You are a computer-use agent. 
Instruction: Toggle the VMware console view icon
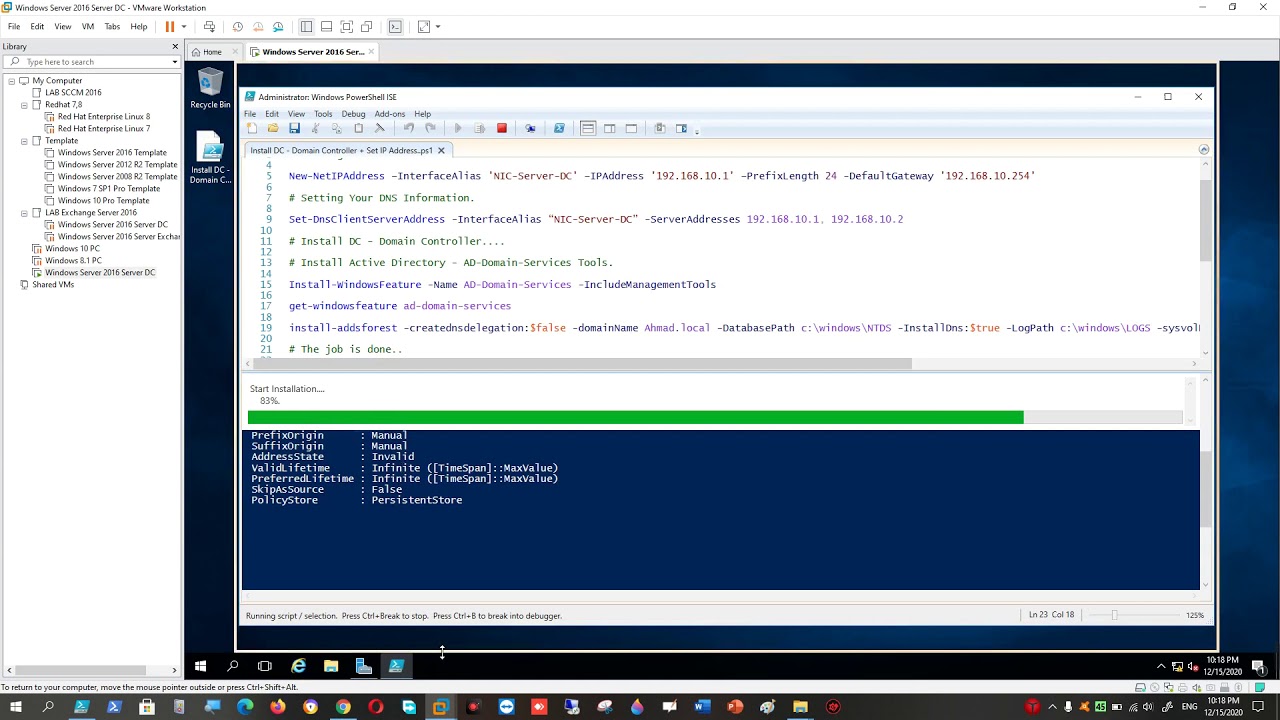tap(395, 27)
